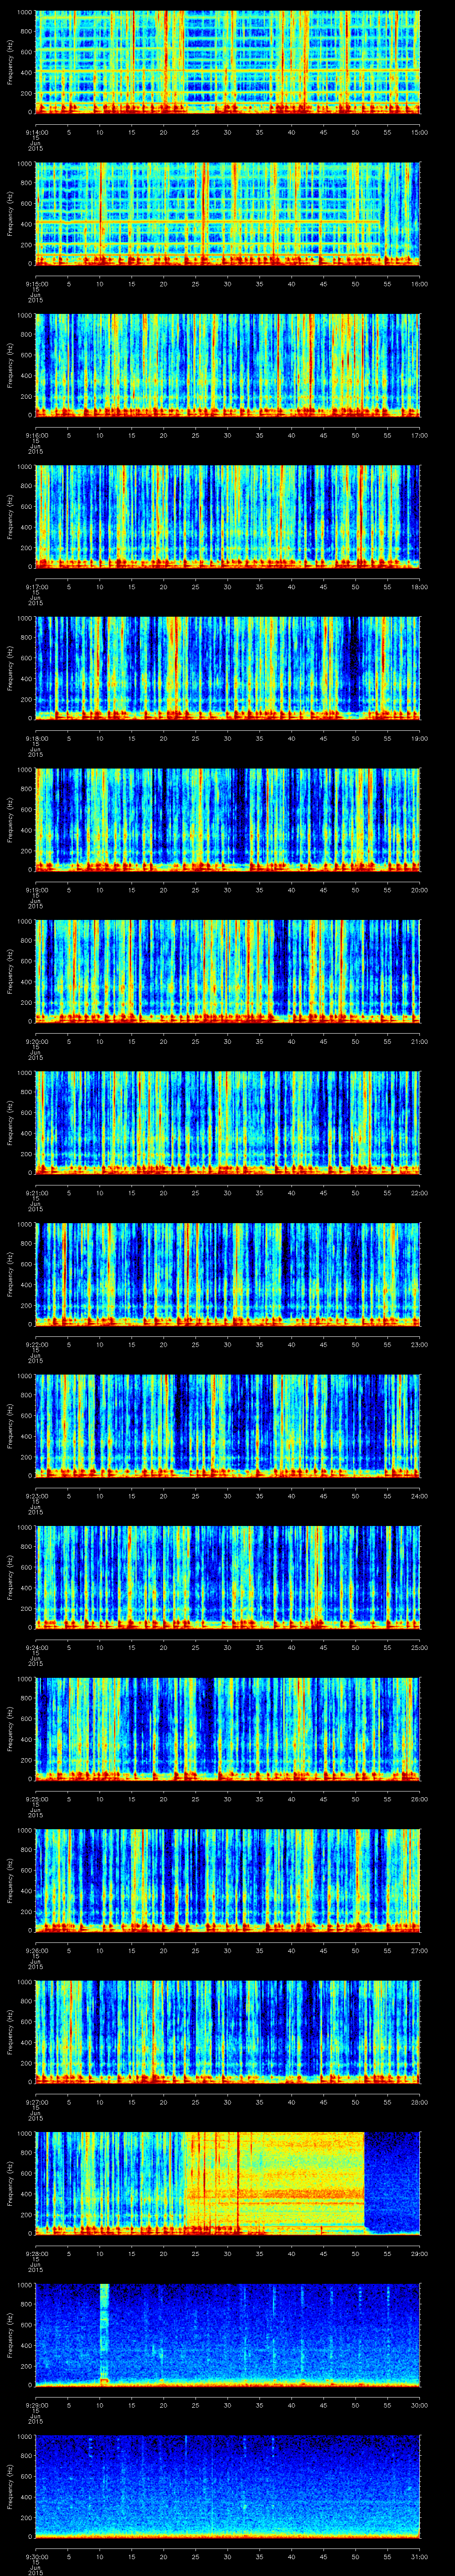Click the bright vertical band in the 9:29:00 spectrogram
Screen dimensions: 455x2576
(x=105, y=2335)
